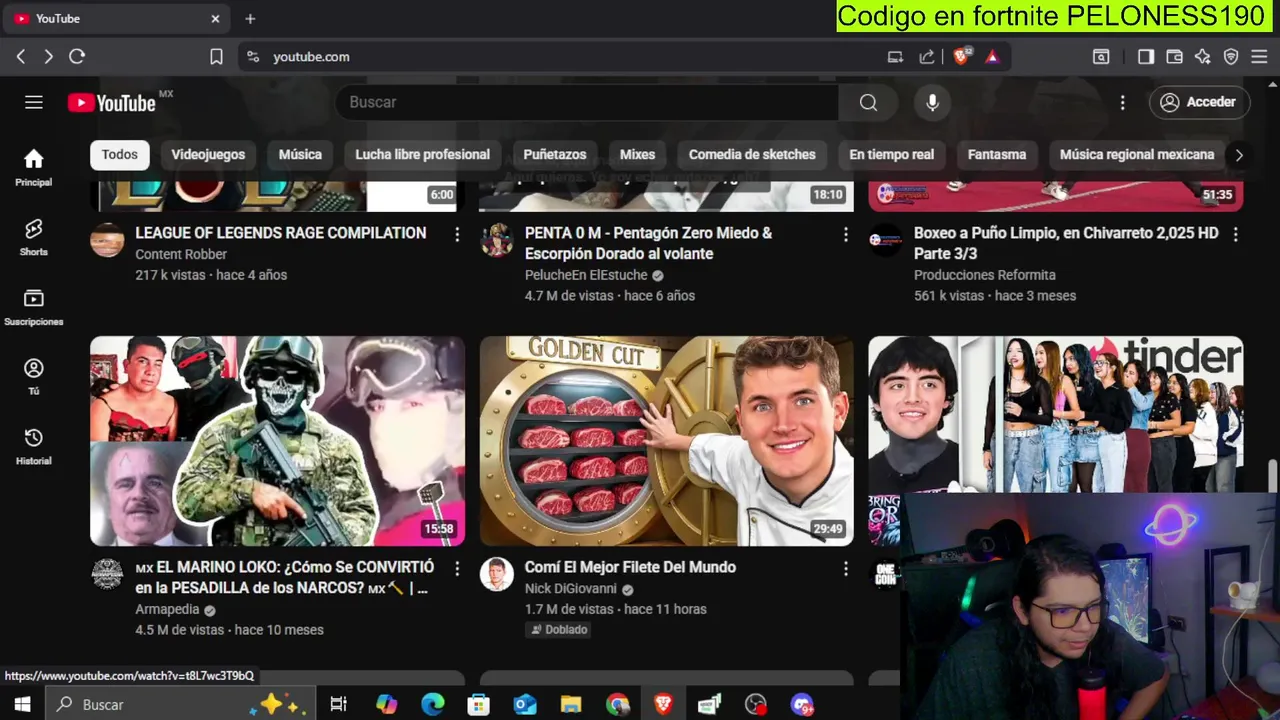The image size is (1280, 720).
Task: Open options for Boxeo a Puño Limpio video
Action: click(1235, 234)
